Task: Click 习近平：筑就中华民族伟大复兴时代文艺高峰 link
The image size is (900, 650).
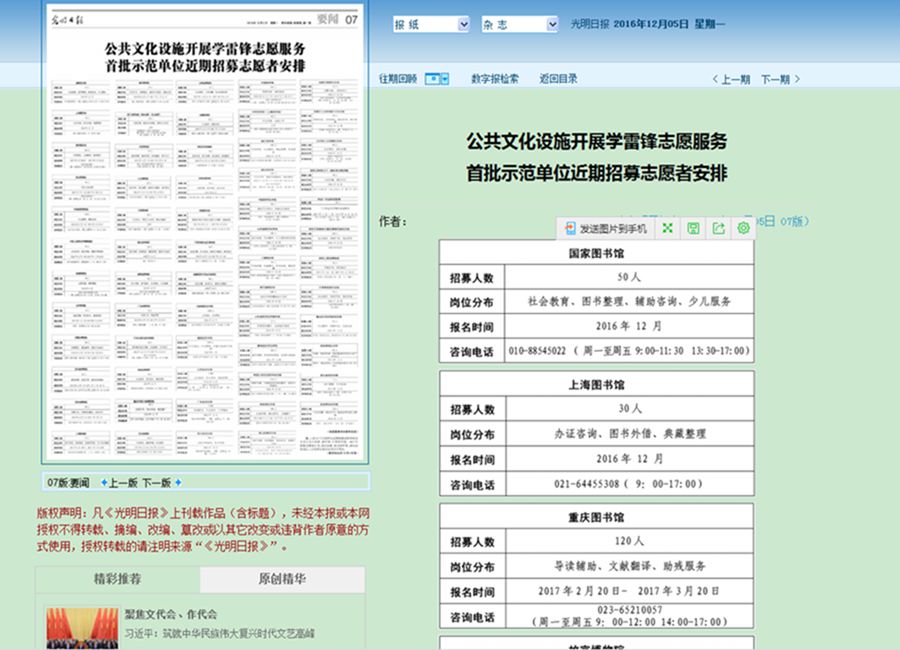Action: 220,634
